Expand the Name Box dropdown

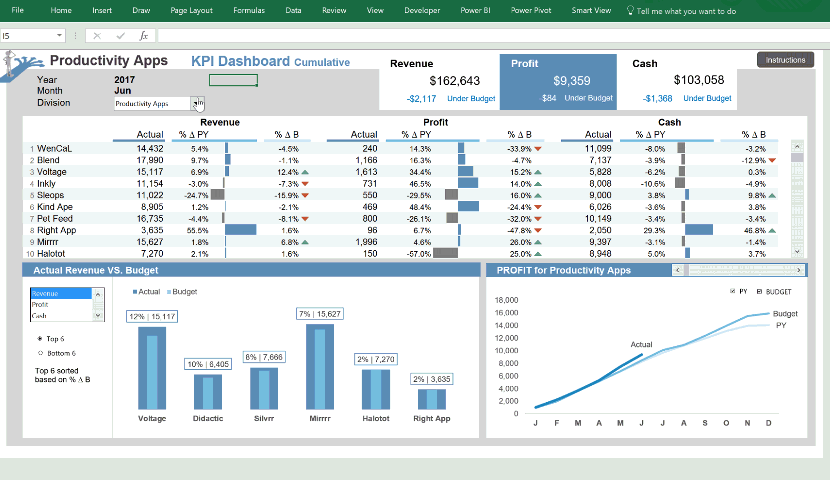(60, 35)
